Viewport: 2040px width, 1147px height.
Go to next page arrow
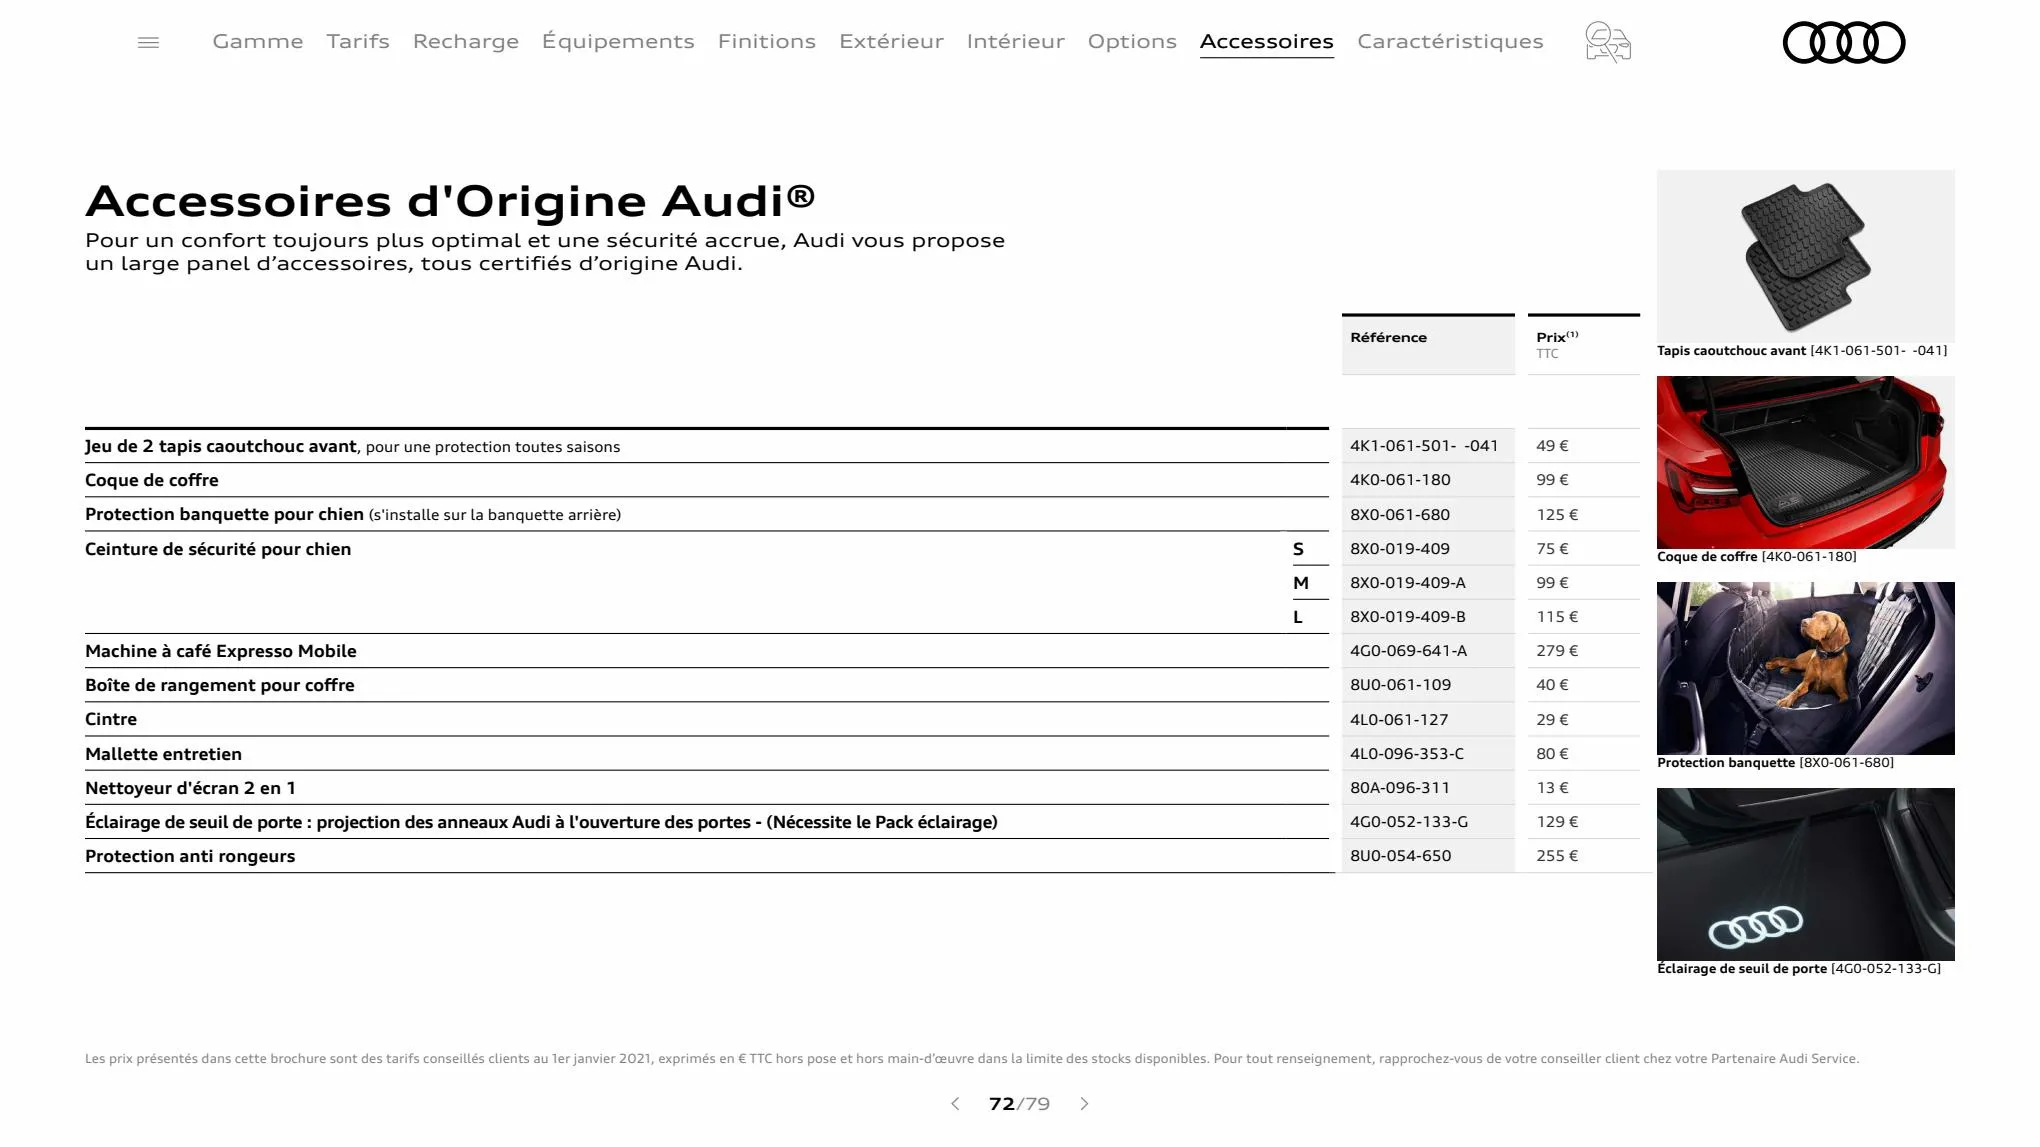[x=1084, y=1104]
